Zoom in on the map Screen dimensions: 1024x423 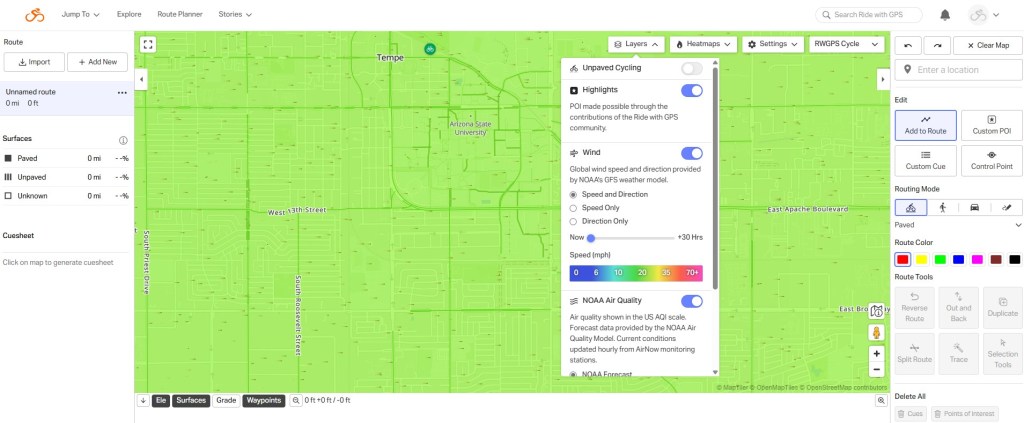coord(876,354)
